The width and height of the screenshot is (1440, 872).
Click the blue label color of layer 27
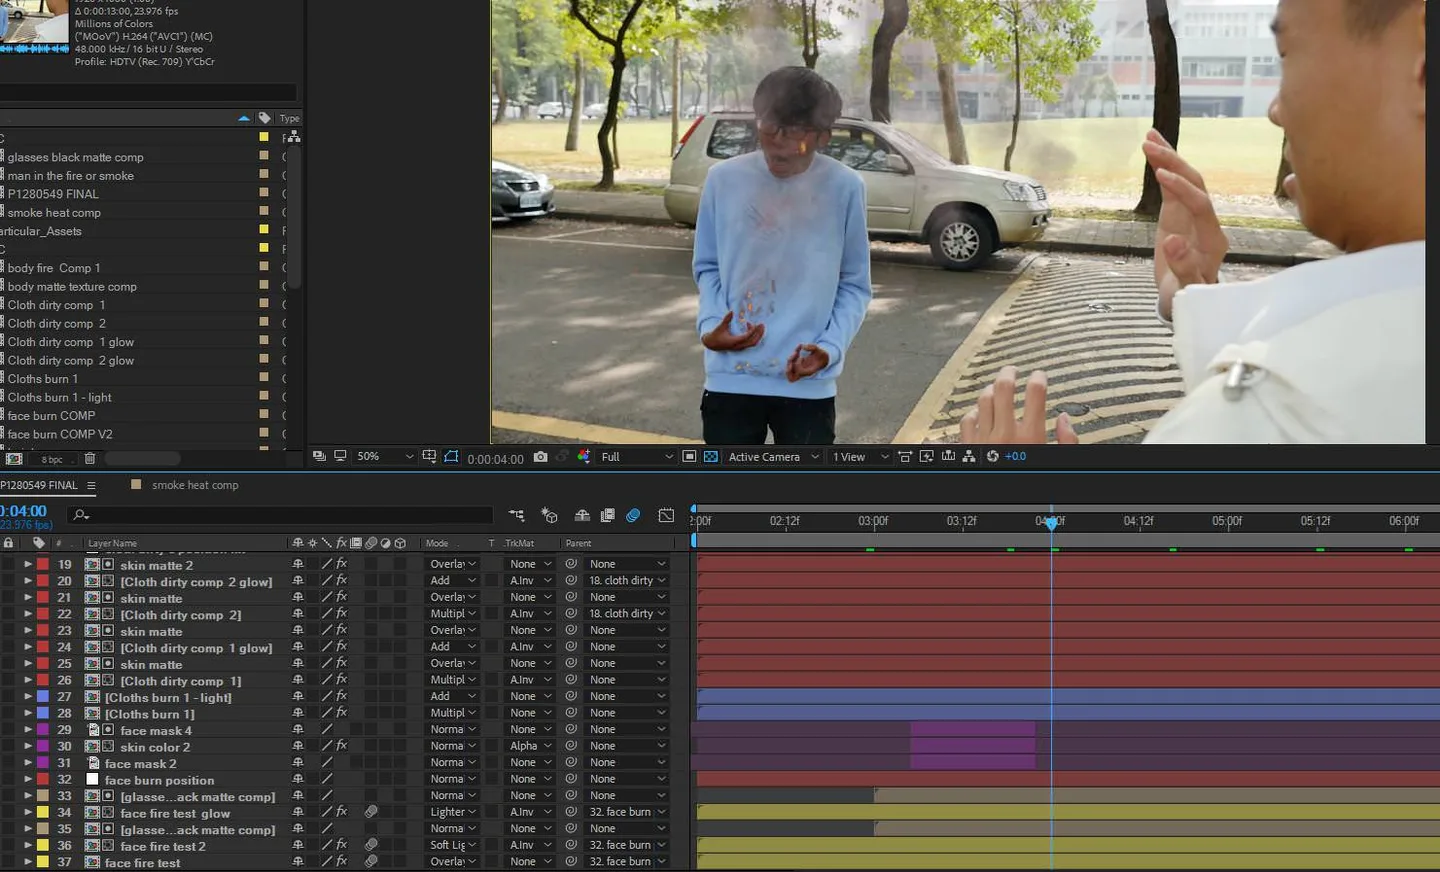(43, 697)
